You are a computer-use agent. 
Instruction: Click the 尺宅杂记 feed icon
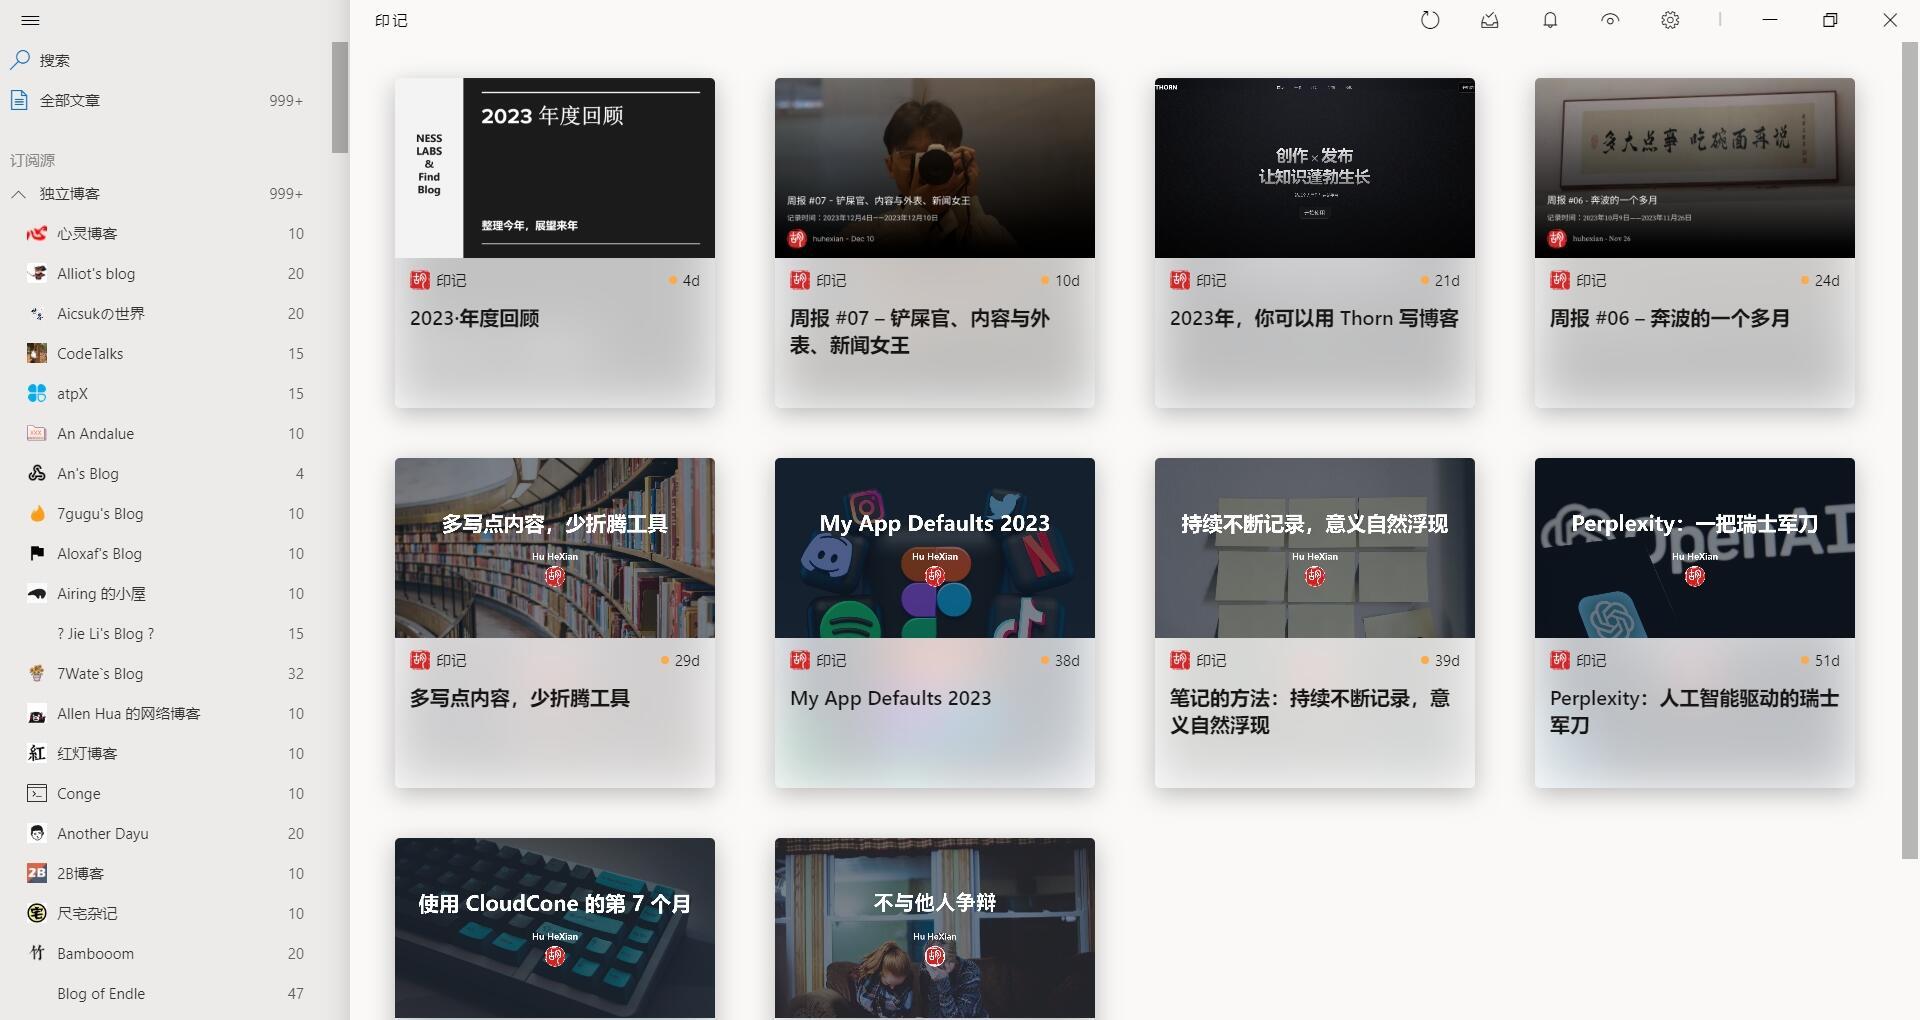pyautogui.click(x=37, y=914)
